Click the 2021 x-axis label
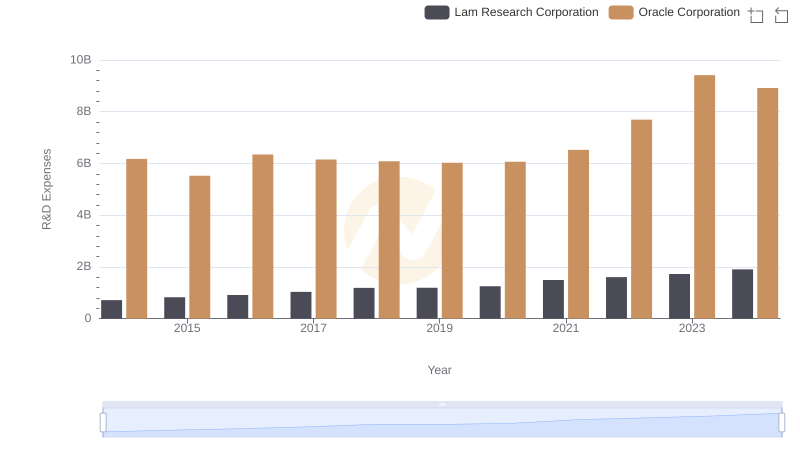 click(565, 328)
